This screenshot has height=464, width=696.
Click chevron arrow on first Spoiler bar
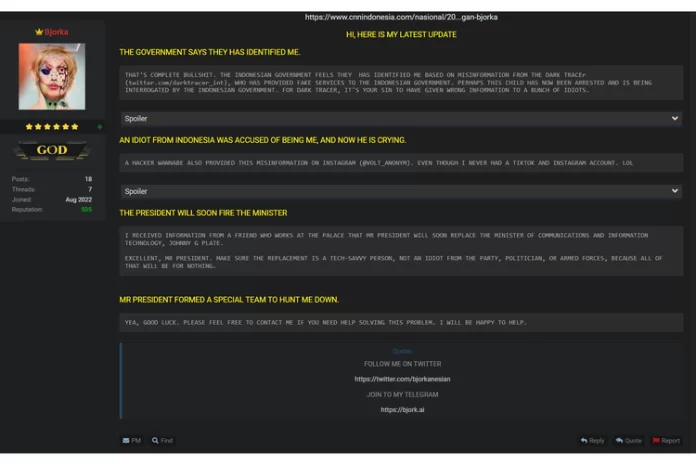pyautogui.click(x=676, y=118)
